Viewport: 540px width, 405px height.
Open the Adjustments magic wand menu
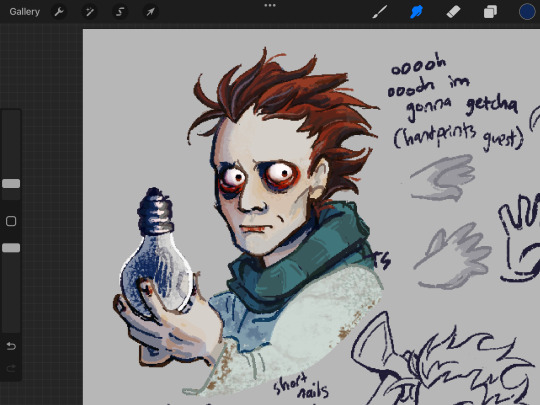tap(90, 12)
